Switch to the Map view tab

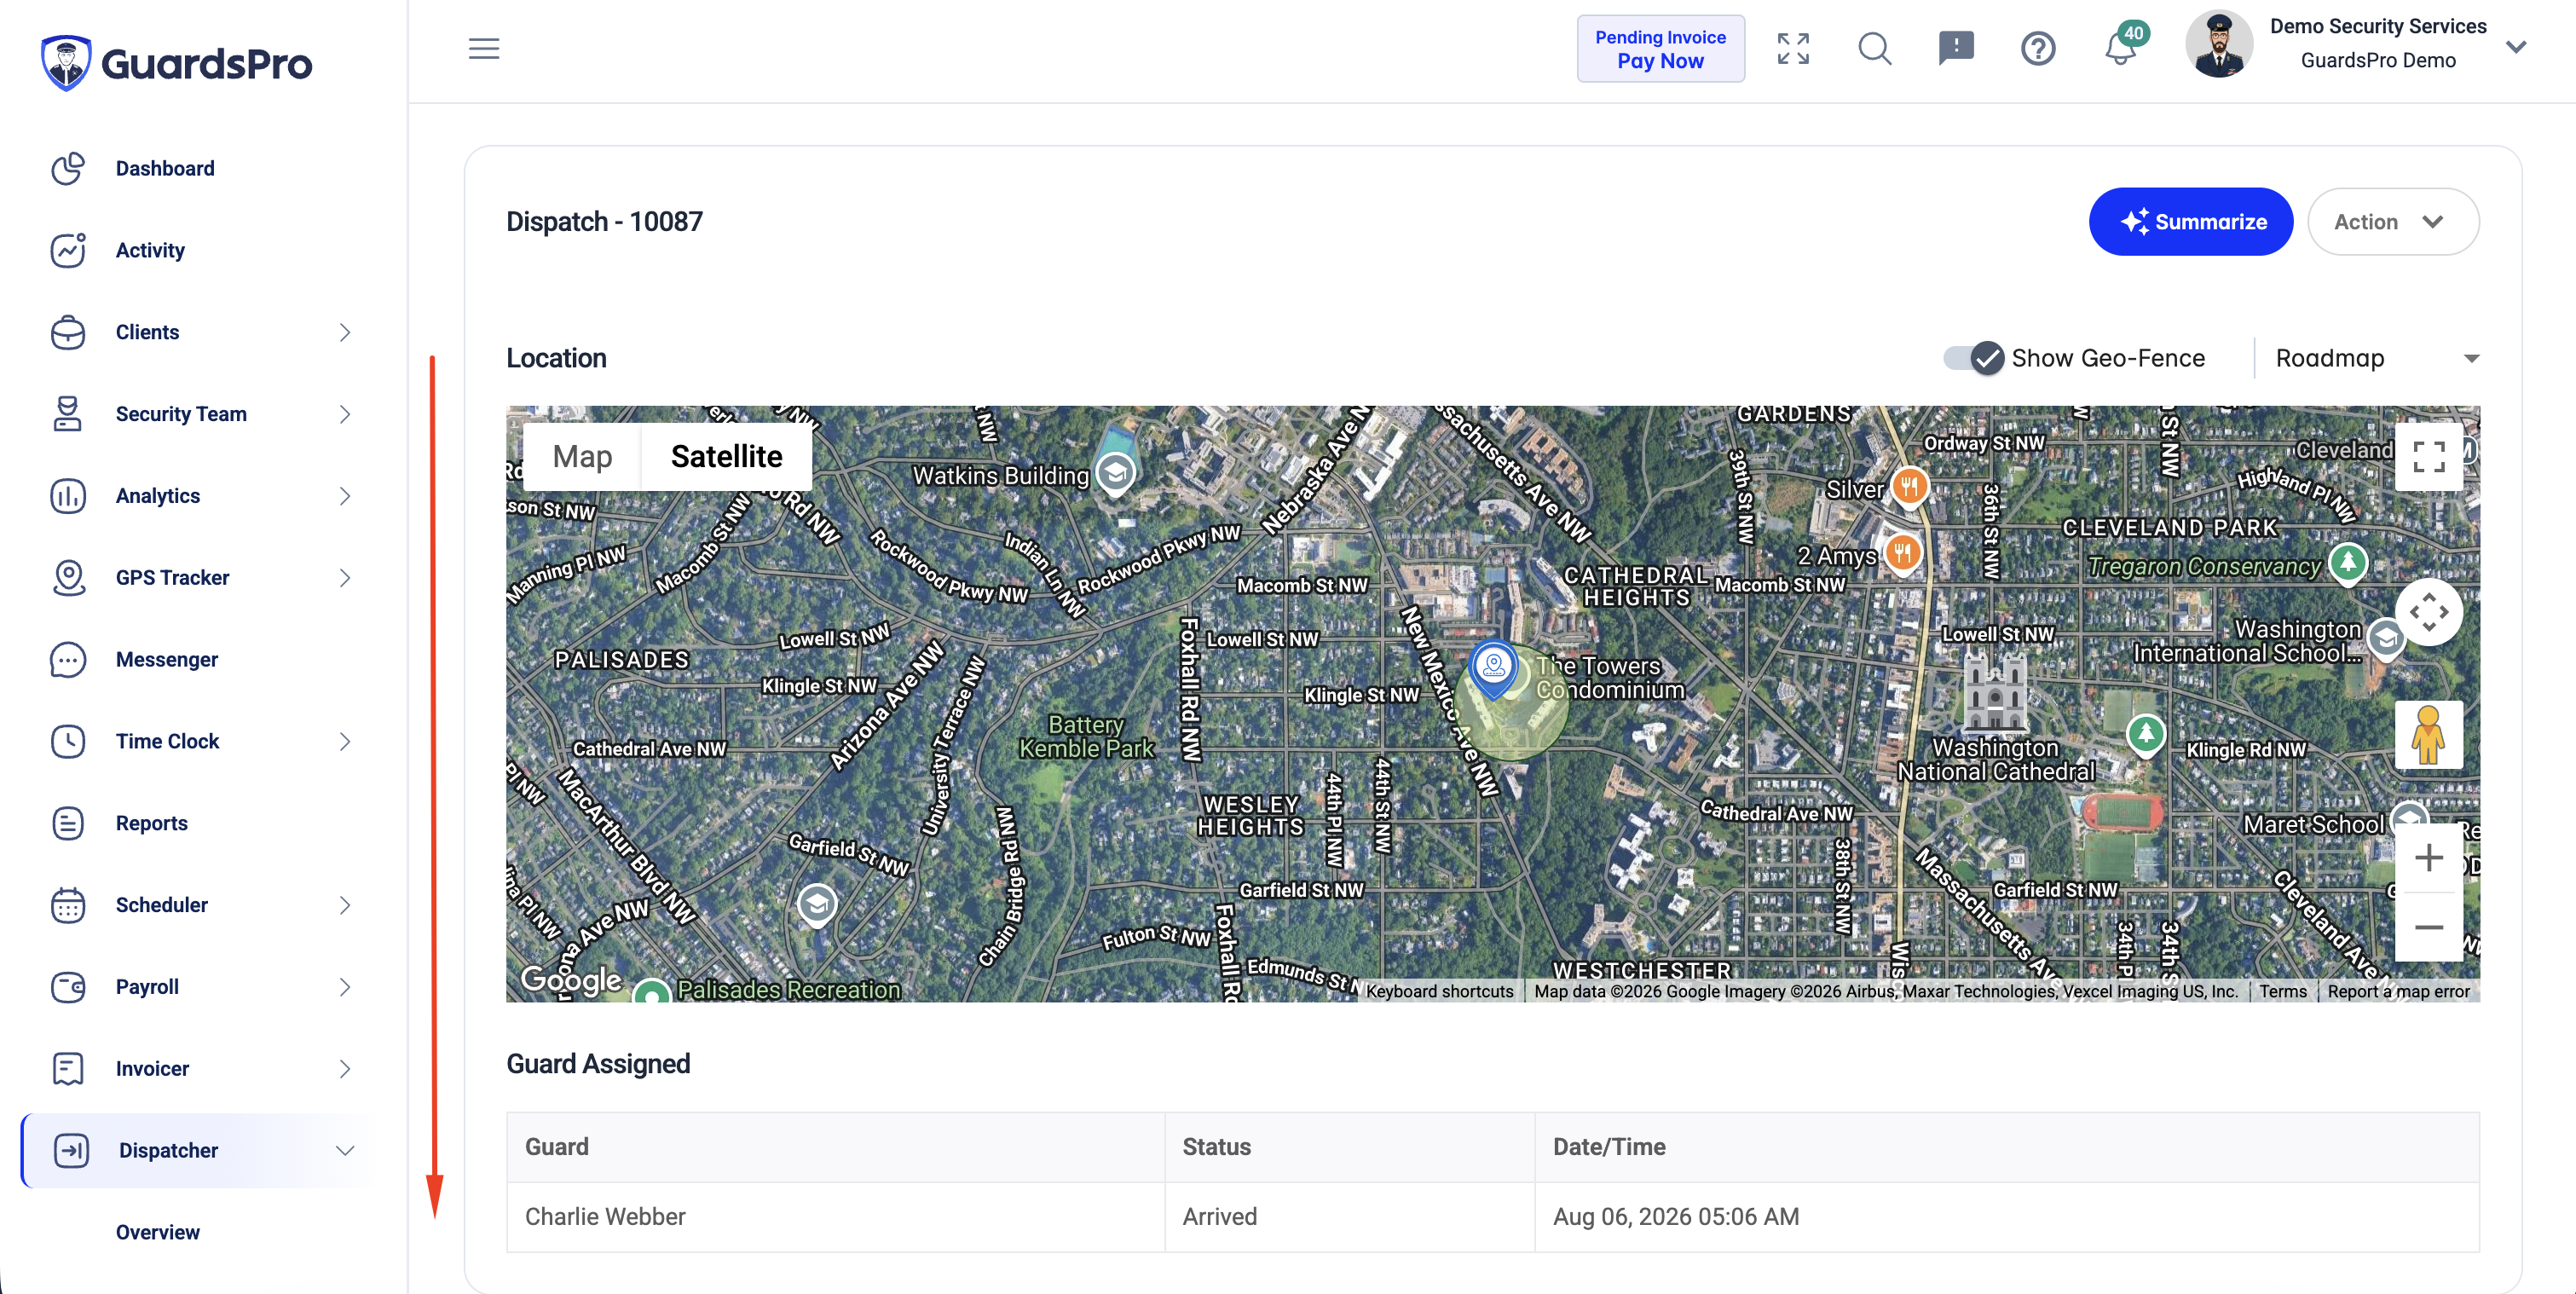pos(582,456)
